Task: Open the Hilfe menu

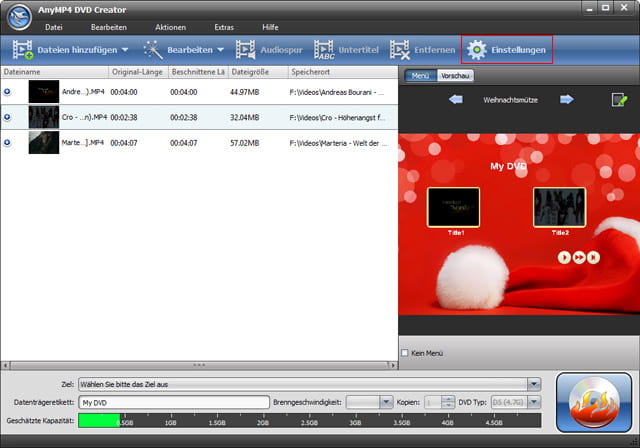Action: [x=270, y=27]
